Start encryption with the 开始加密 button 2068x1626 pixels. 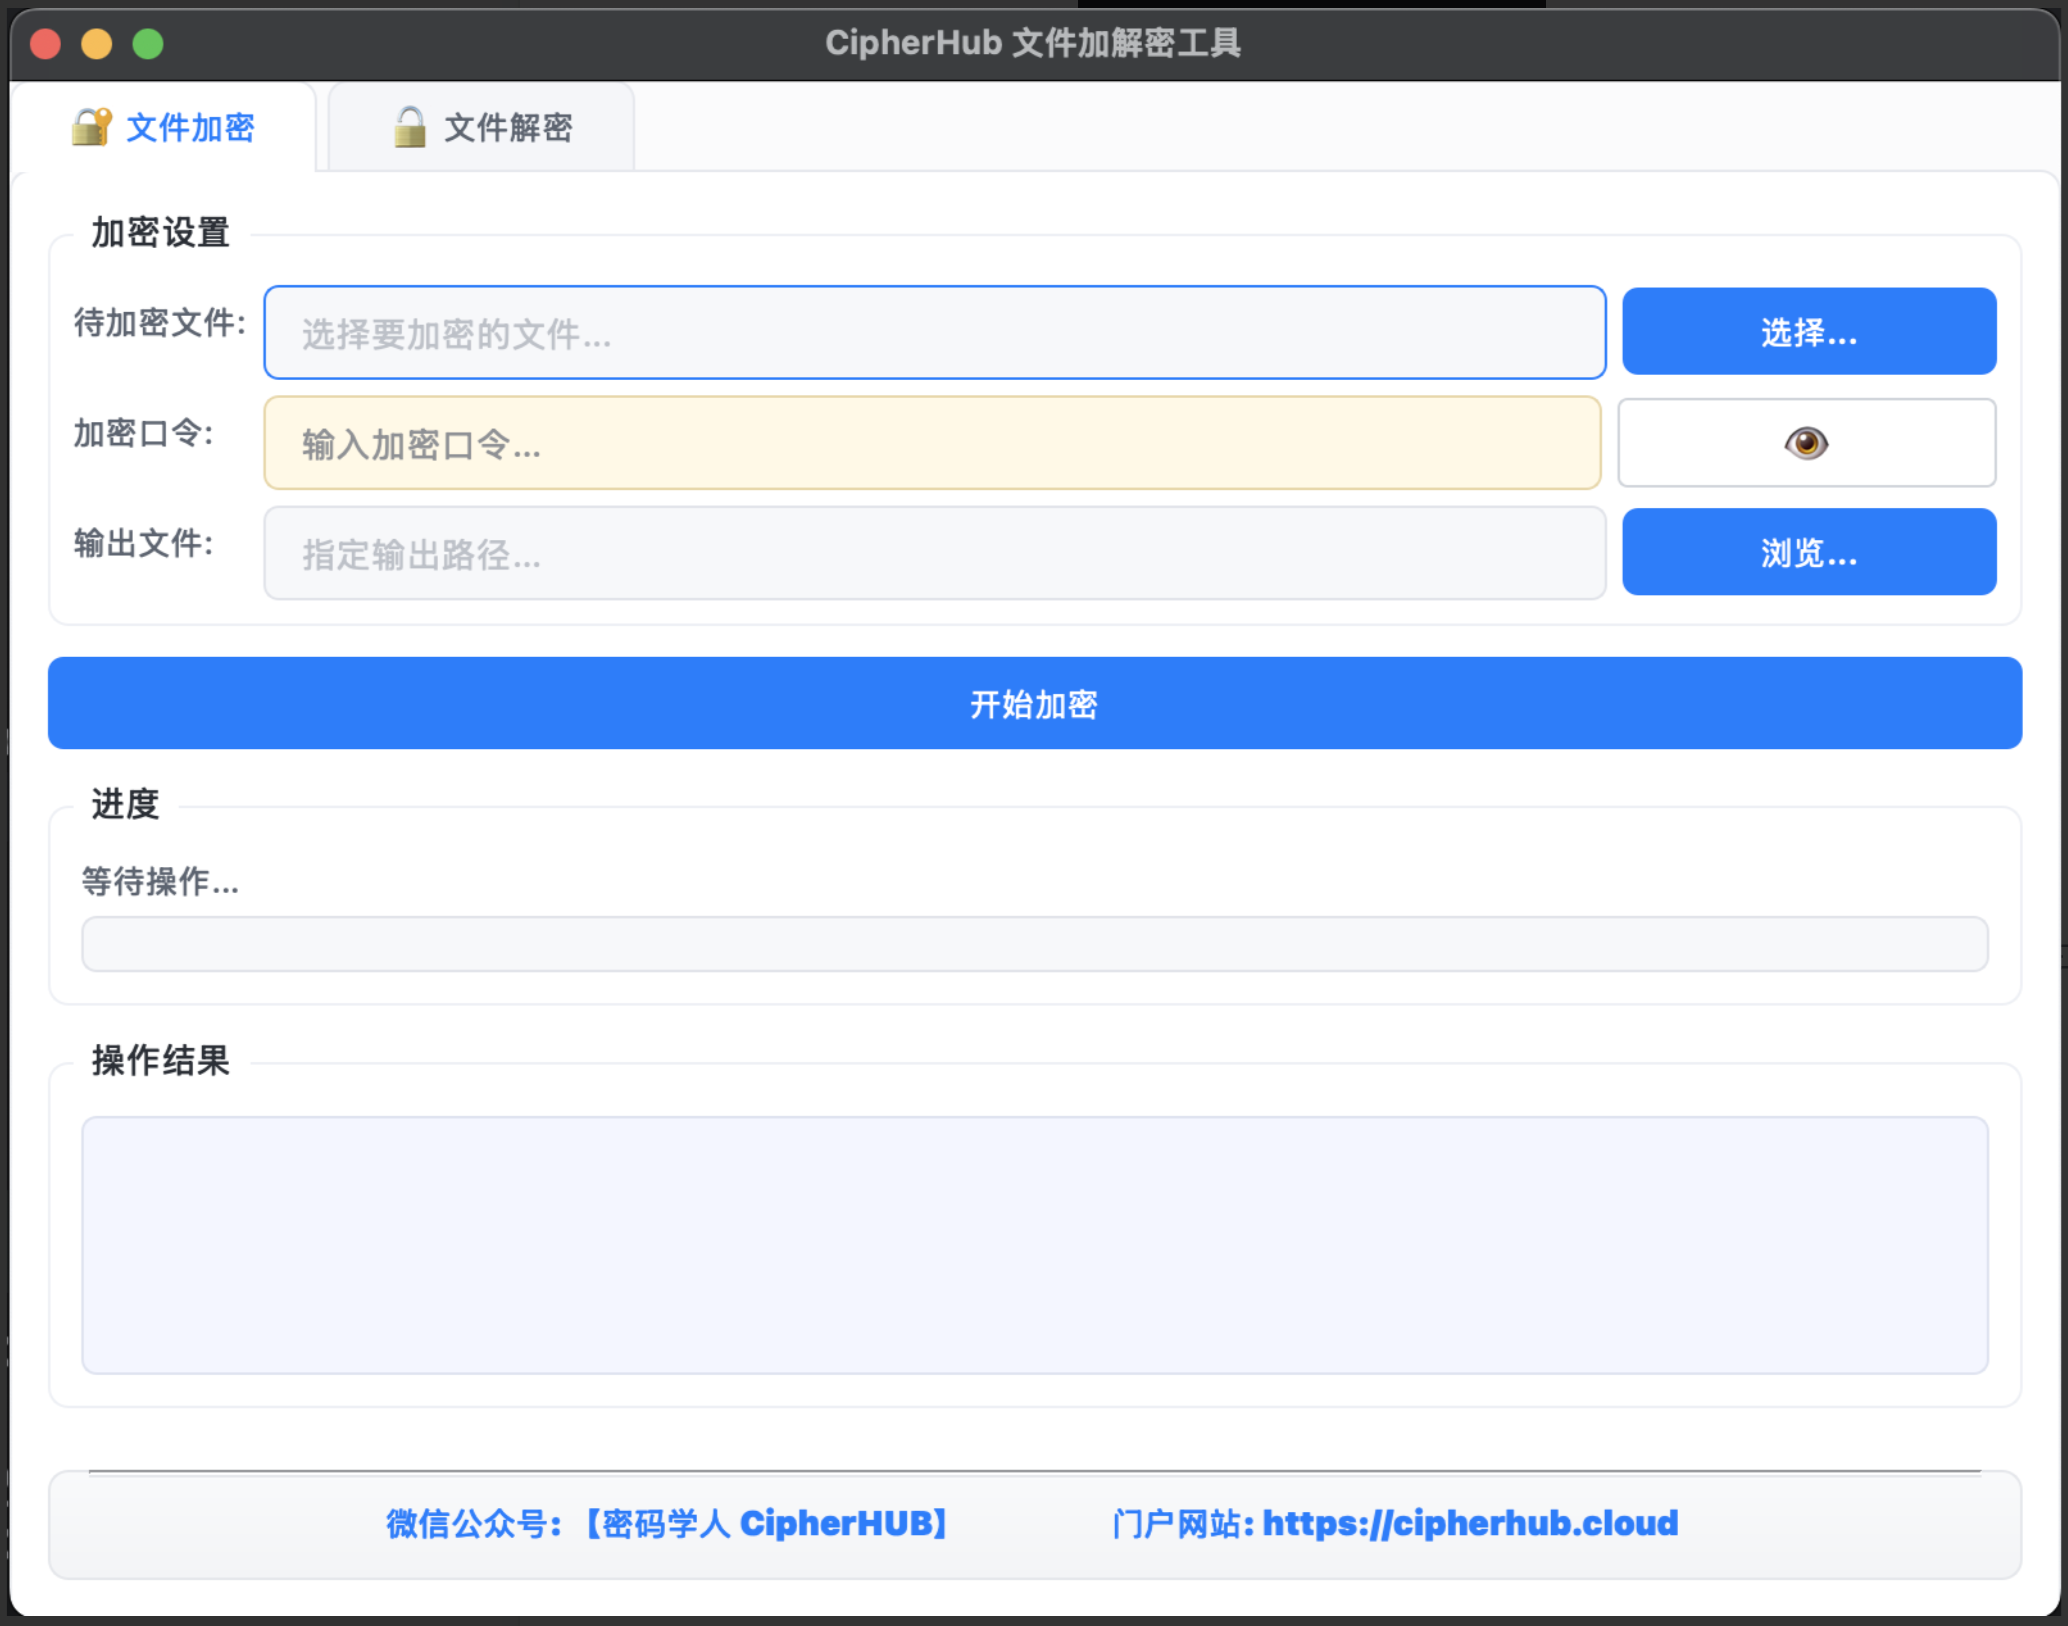[x=1034, y=703]
